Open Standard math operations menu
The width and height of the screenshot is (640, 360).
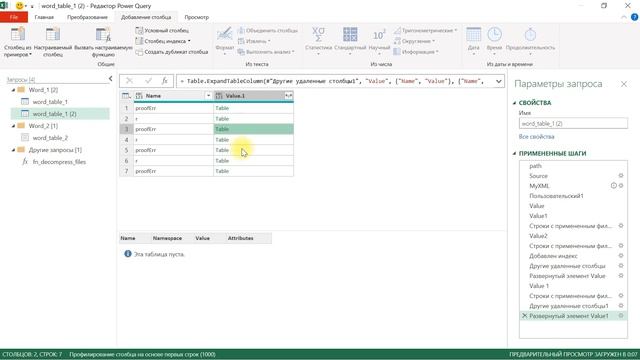(x=350, y=42)
